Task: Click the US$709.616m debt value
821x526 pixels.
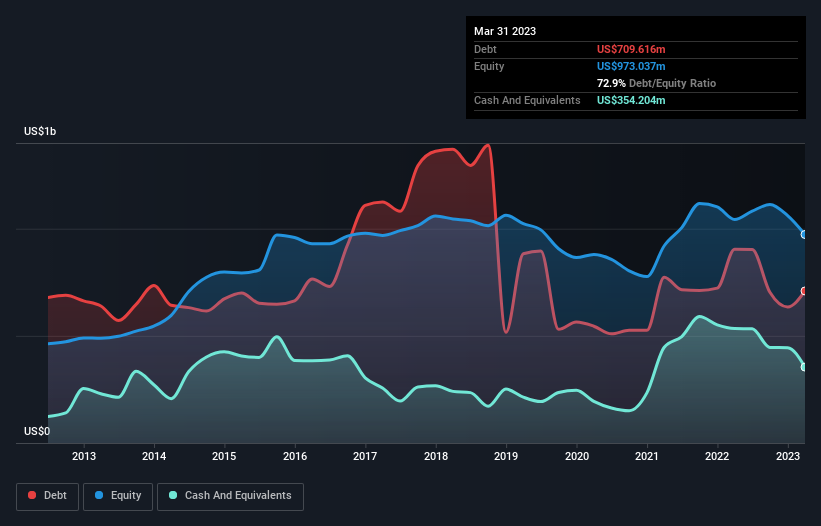Action: pyautogui.click(x=631, y=49)
